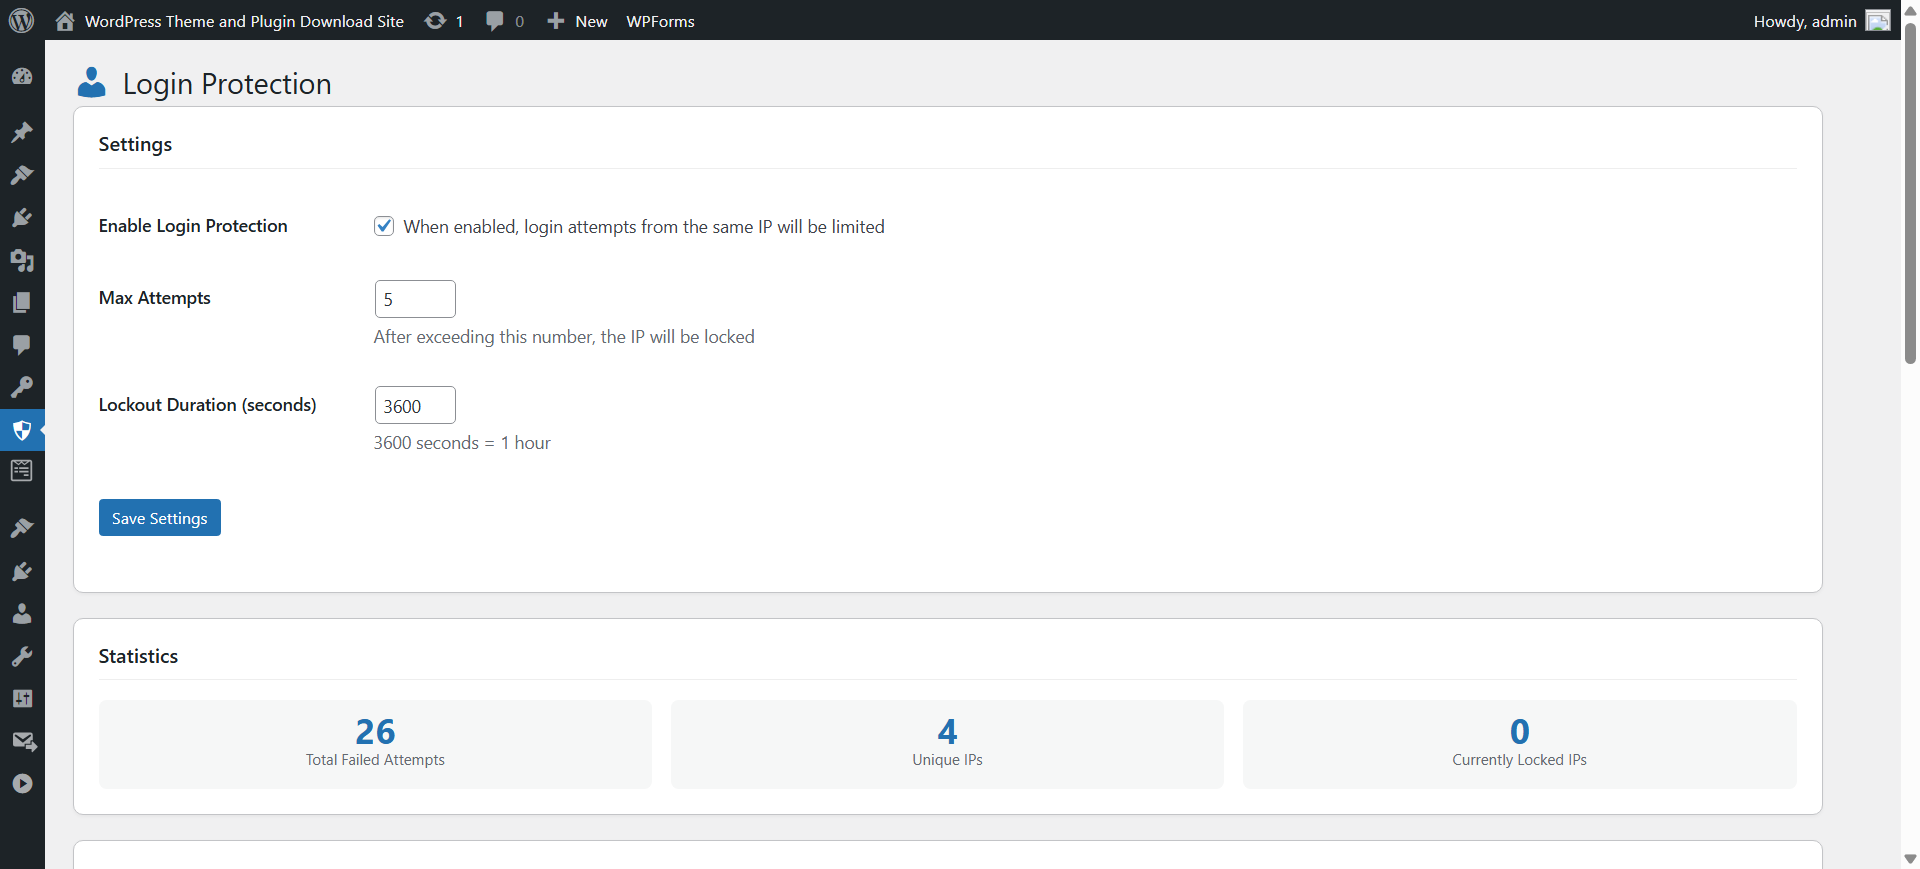Click the Statistics section heading
The width and height of the screenshot is (1920, 869).
pyautogui.click(x=138, y=656)
